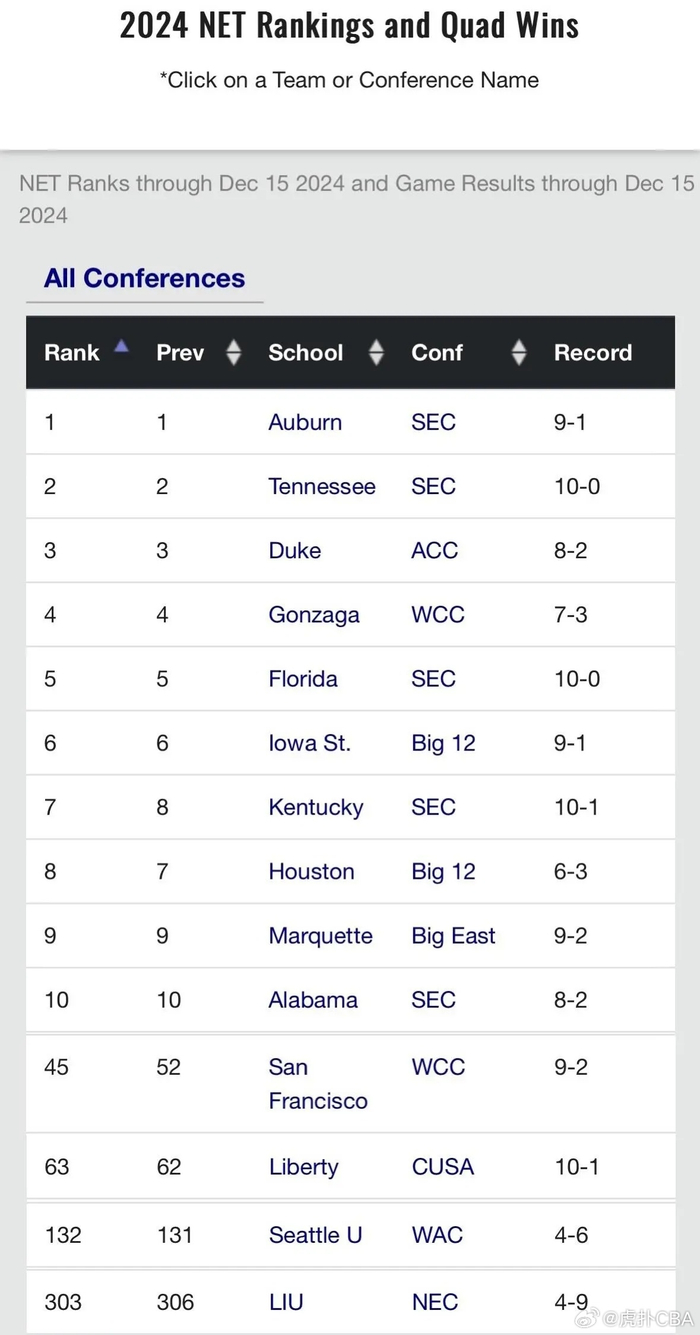Click the ACC conference link

pyautogui.click(x=434, y=550)
